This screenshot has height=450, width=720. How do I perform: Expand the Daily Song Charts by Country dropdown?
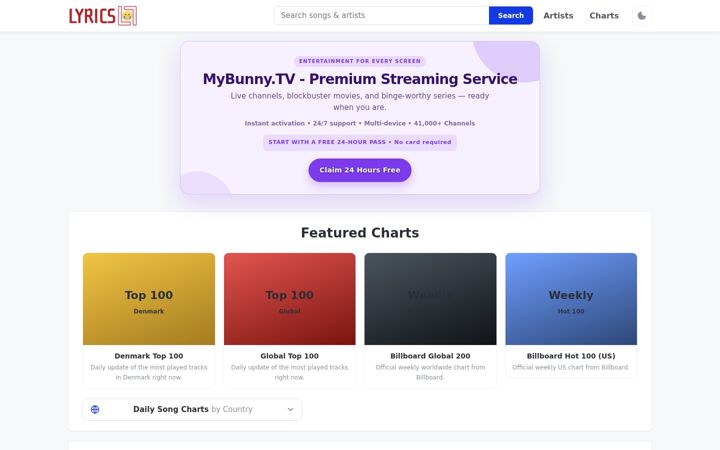pyautogui.click(x=192, y=409)
